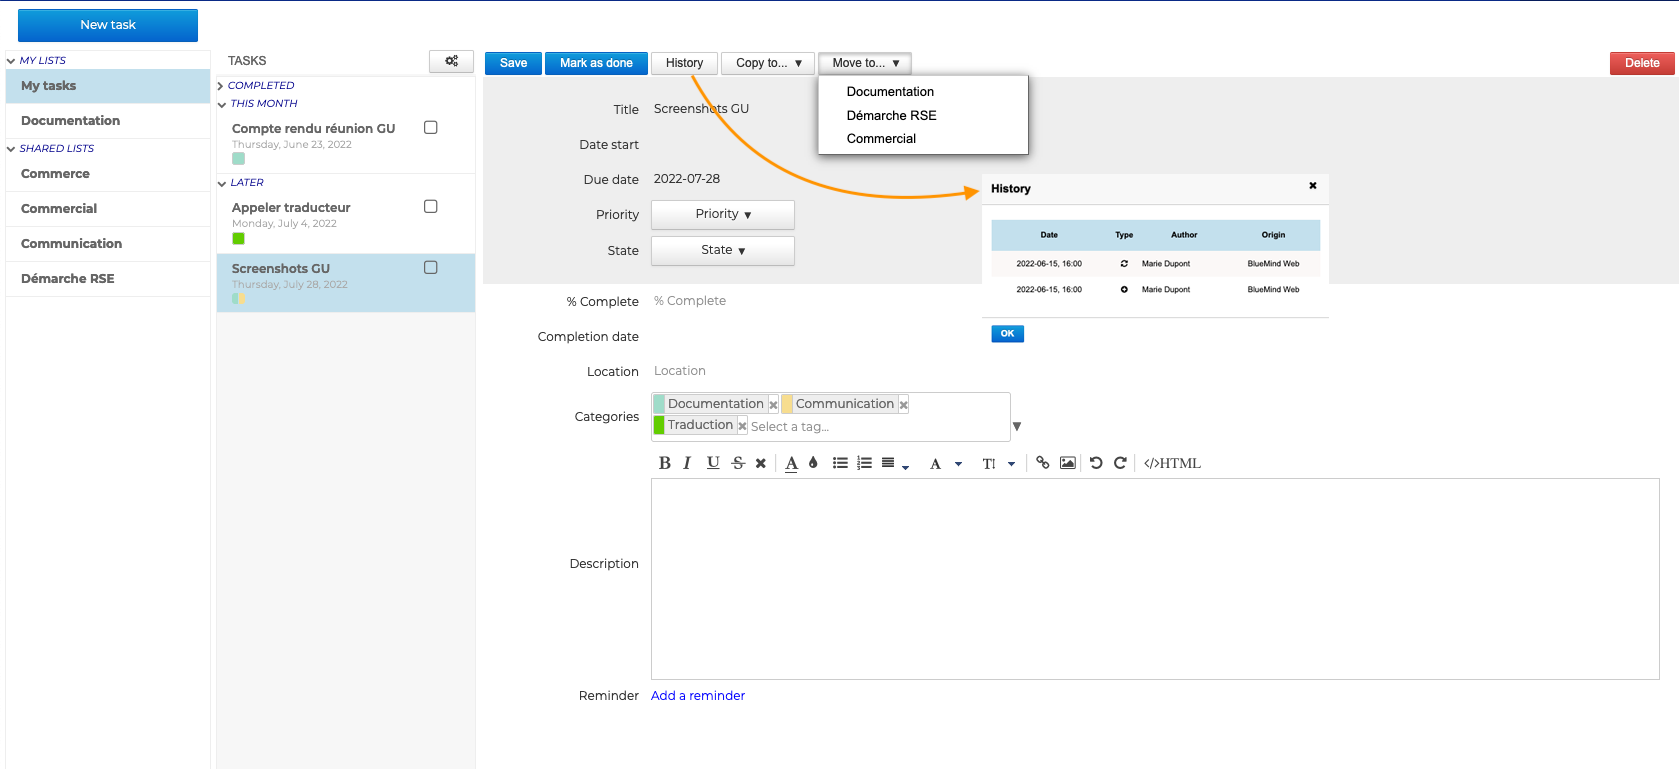Check the Compte rendu réunion GU checkbox
The width and height of the screenshot is (1679, 769).
(x=431, y=128)
